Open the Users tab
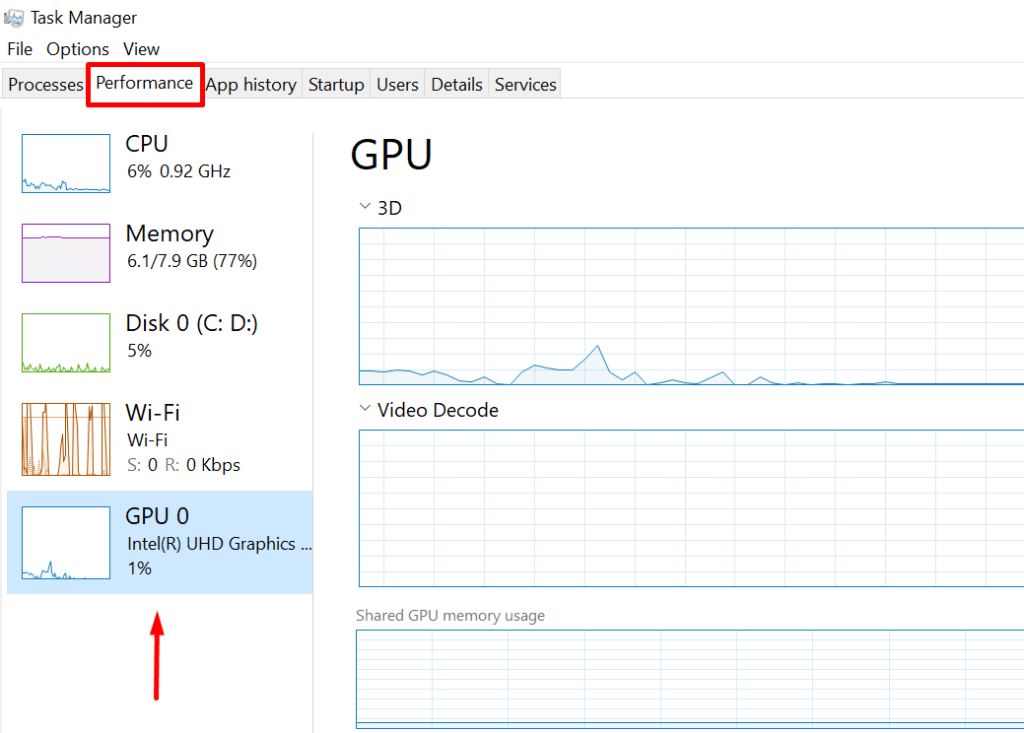Screen dimensions: 1024x733 click(x=397, y=85)
